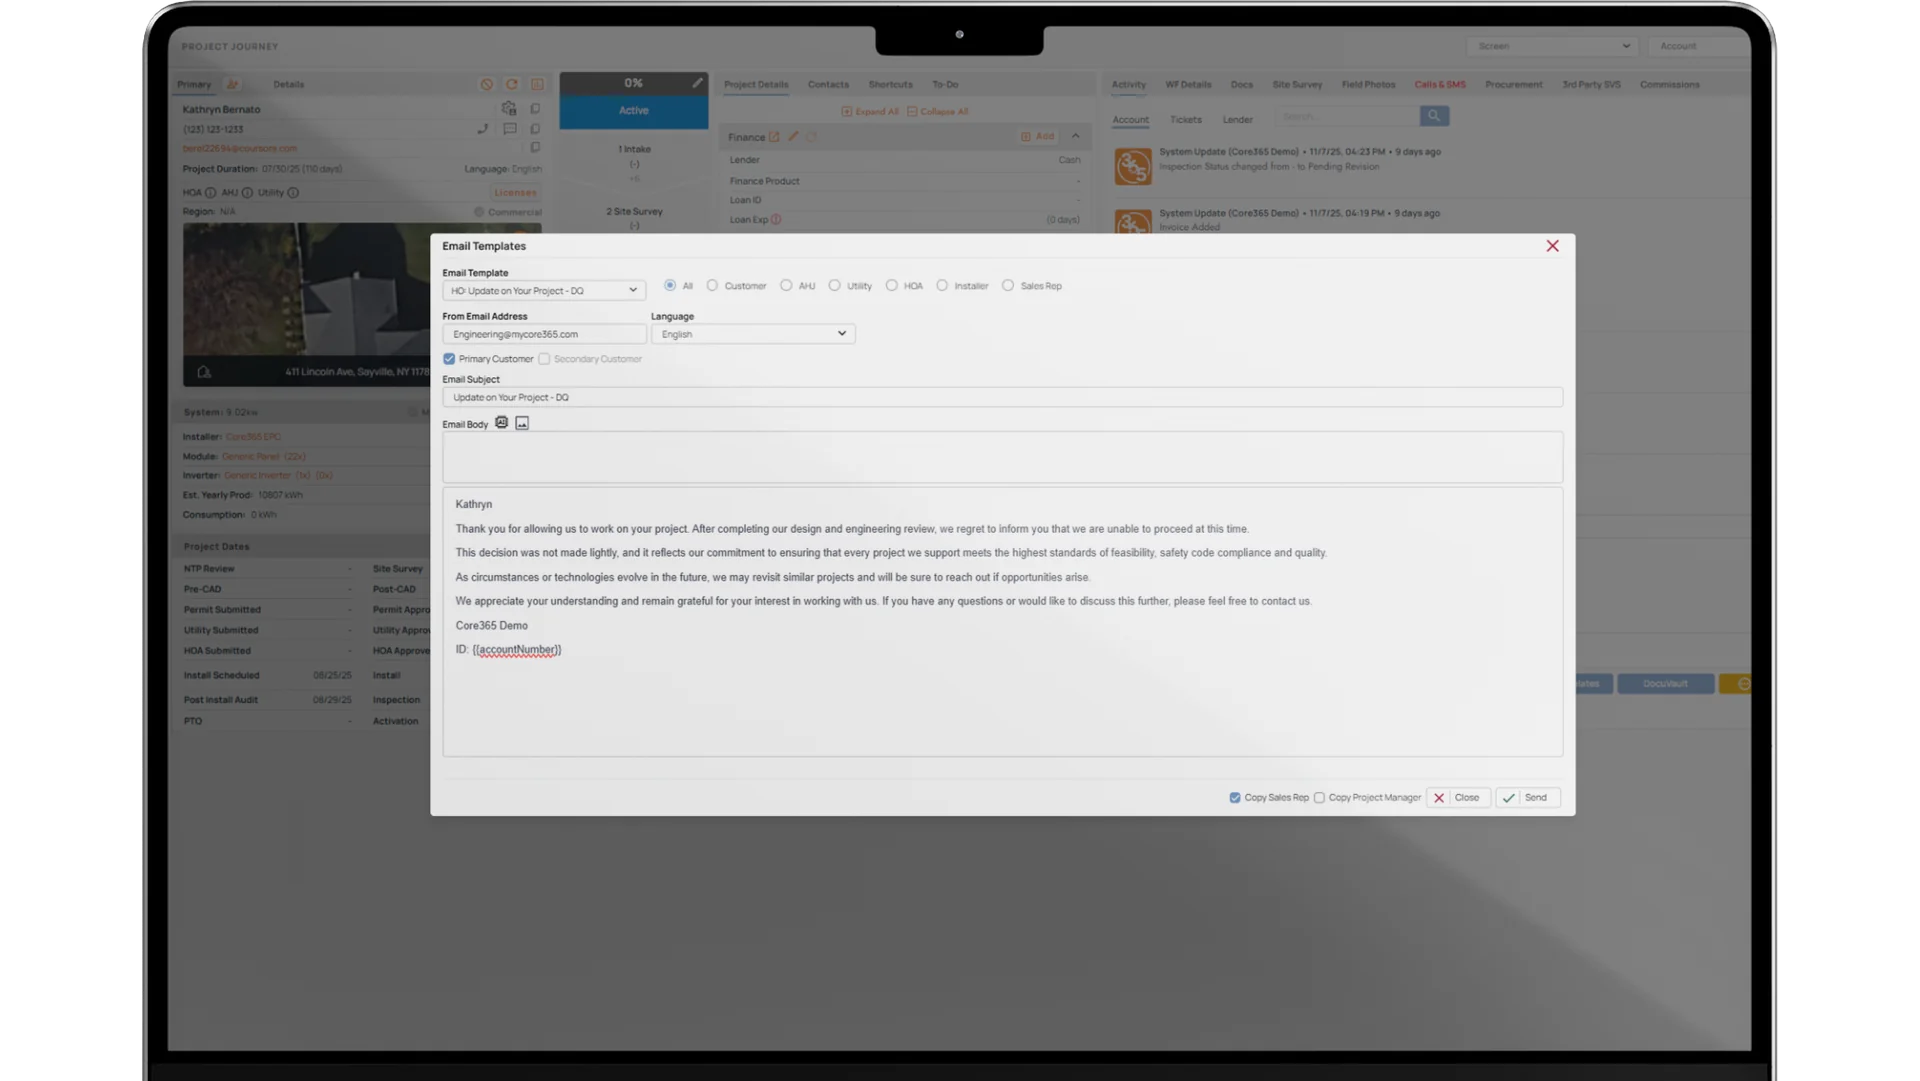
Task: Close the Email Templates dialog with the red X
Action: click(1552, 246)
